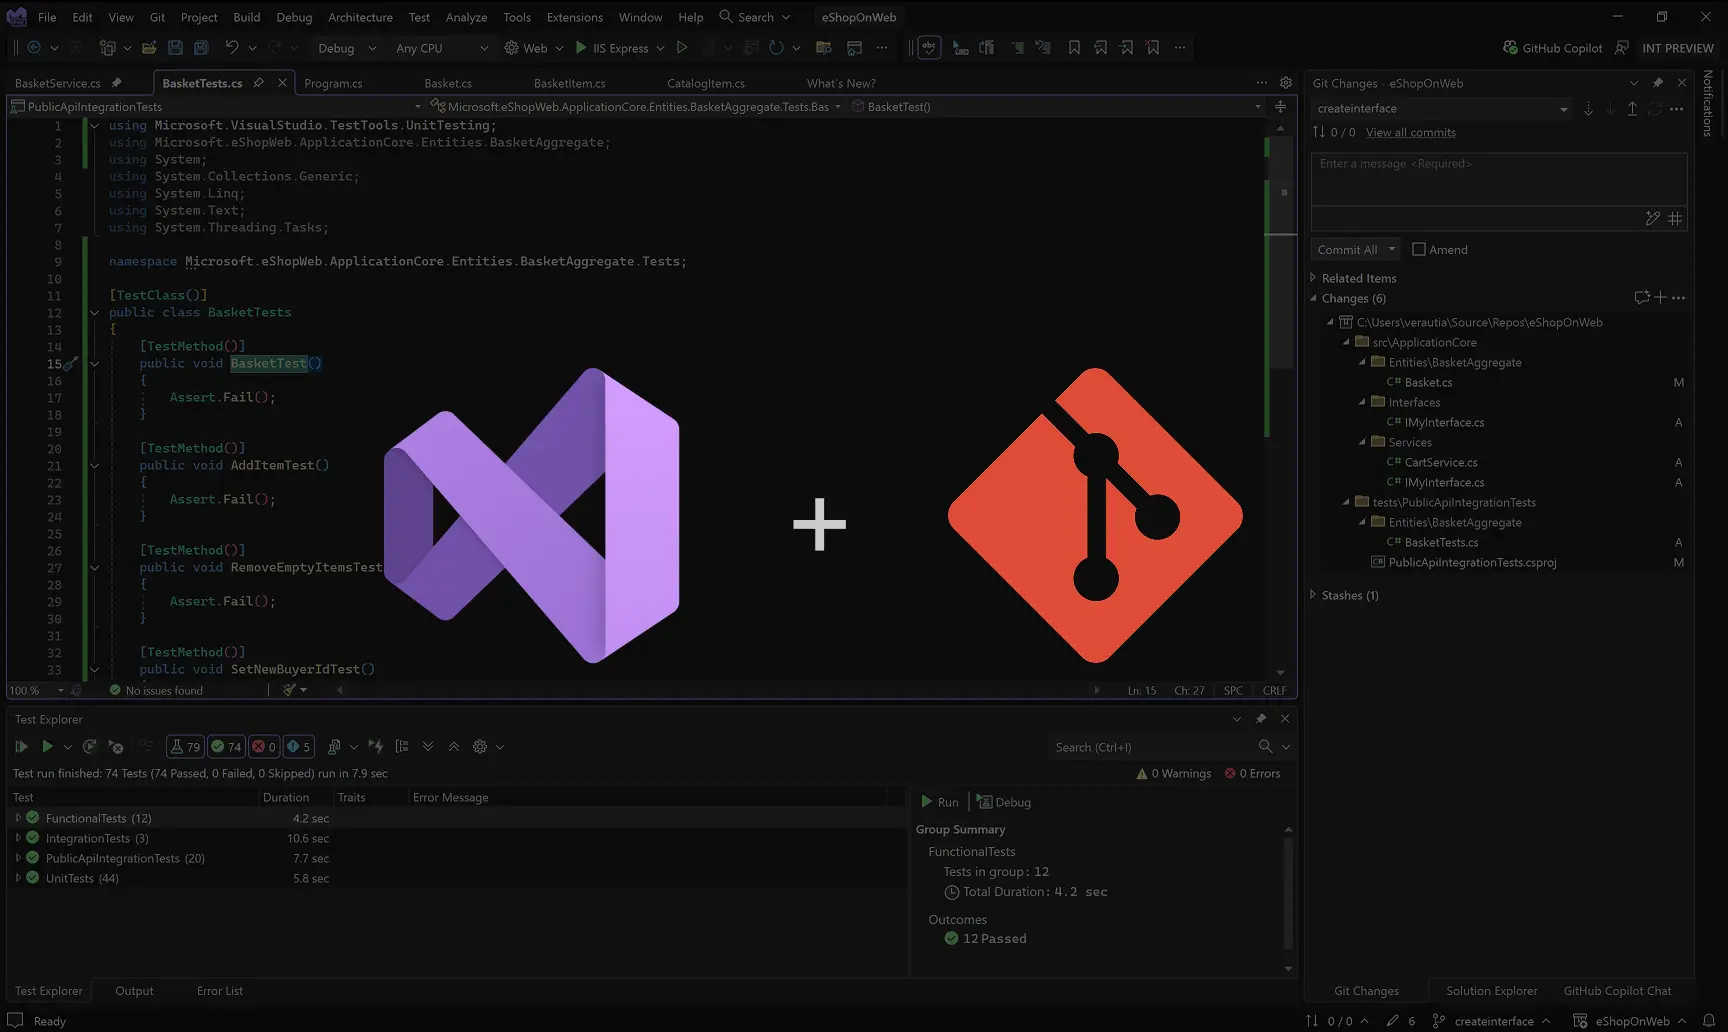Open the Architecture menu
The image size is (1728, 1032).
pyautogui.click(x=360, y=17)
